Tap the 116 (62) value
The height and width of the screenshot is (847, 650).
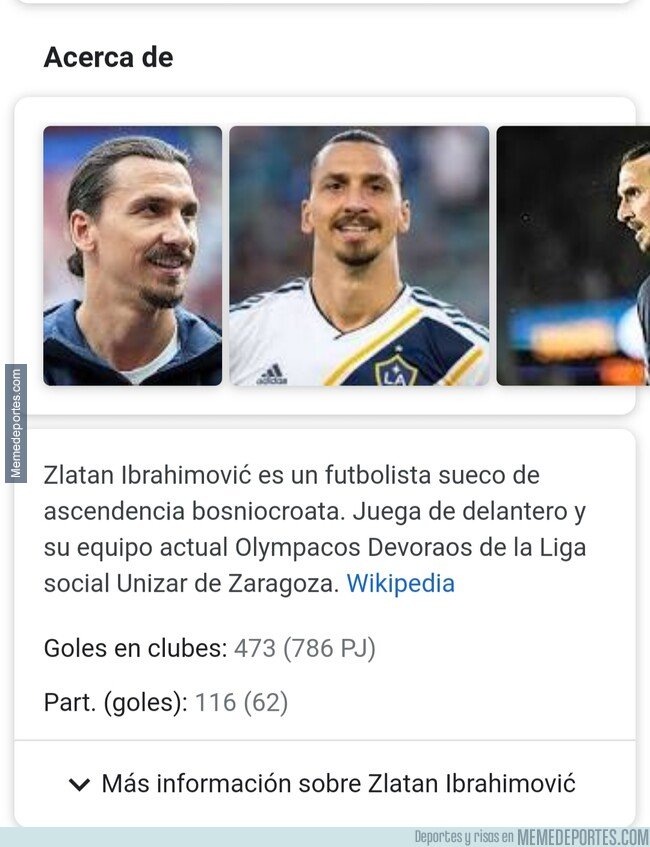242,702
